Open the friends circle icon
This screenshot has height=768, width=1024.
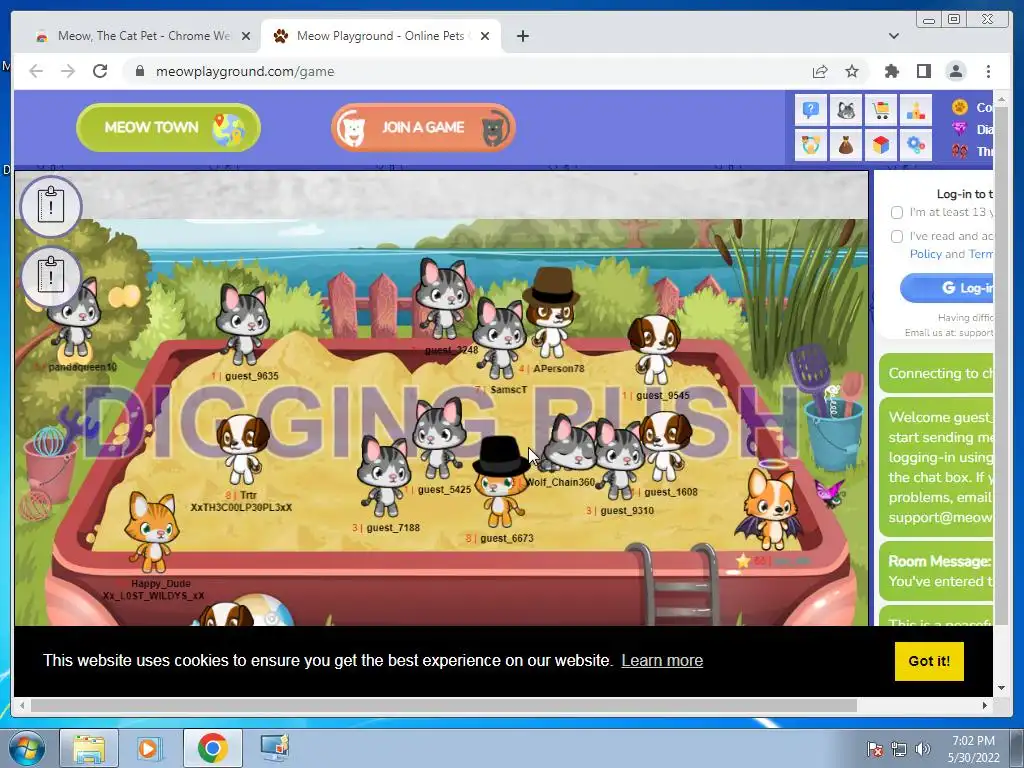[x=810, y=145]
